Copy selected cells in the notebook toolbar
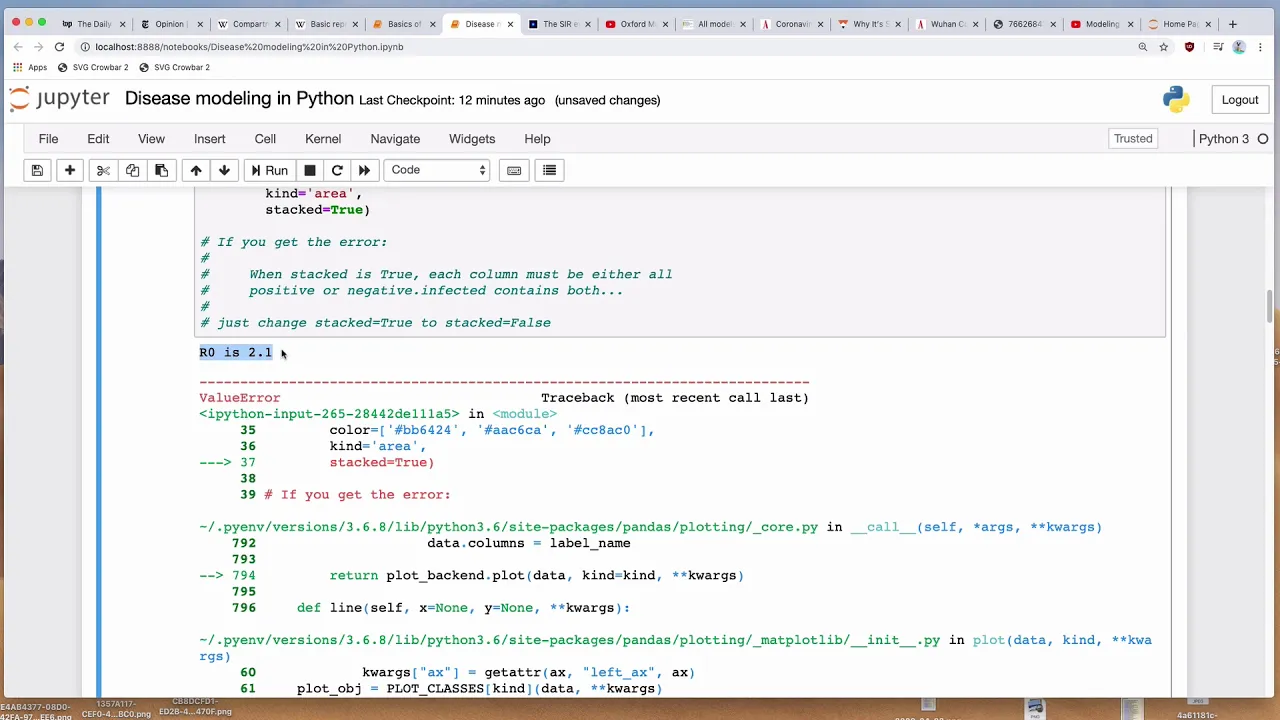Viewport: 1280px width, 720px height. (132, 170)
